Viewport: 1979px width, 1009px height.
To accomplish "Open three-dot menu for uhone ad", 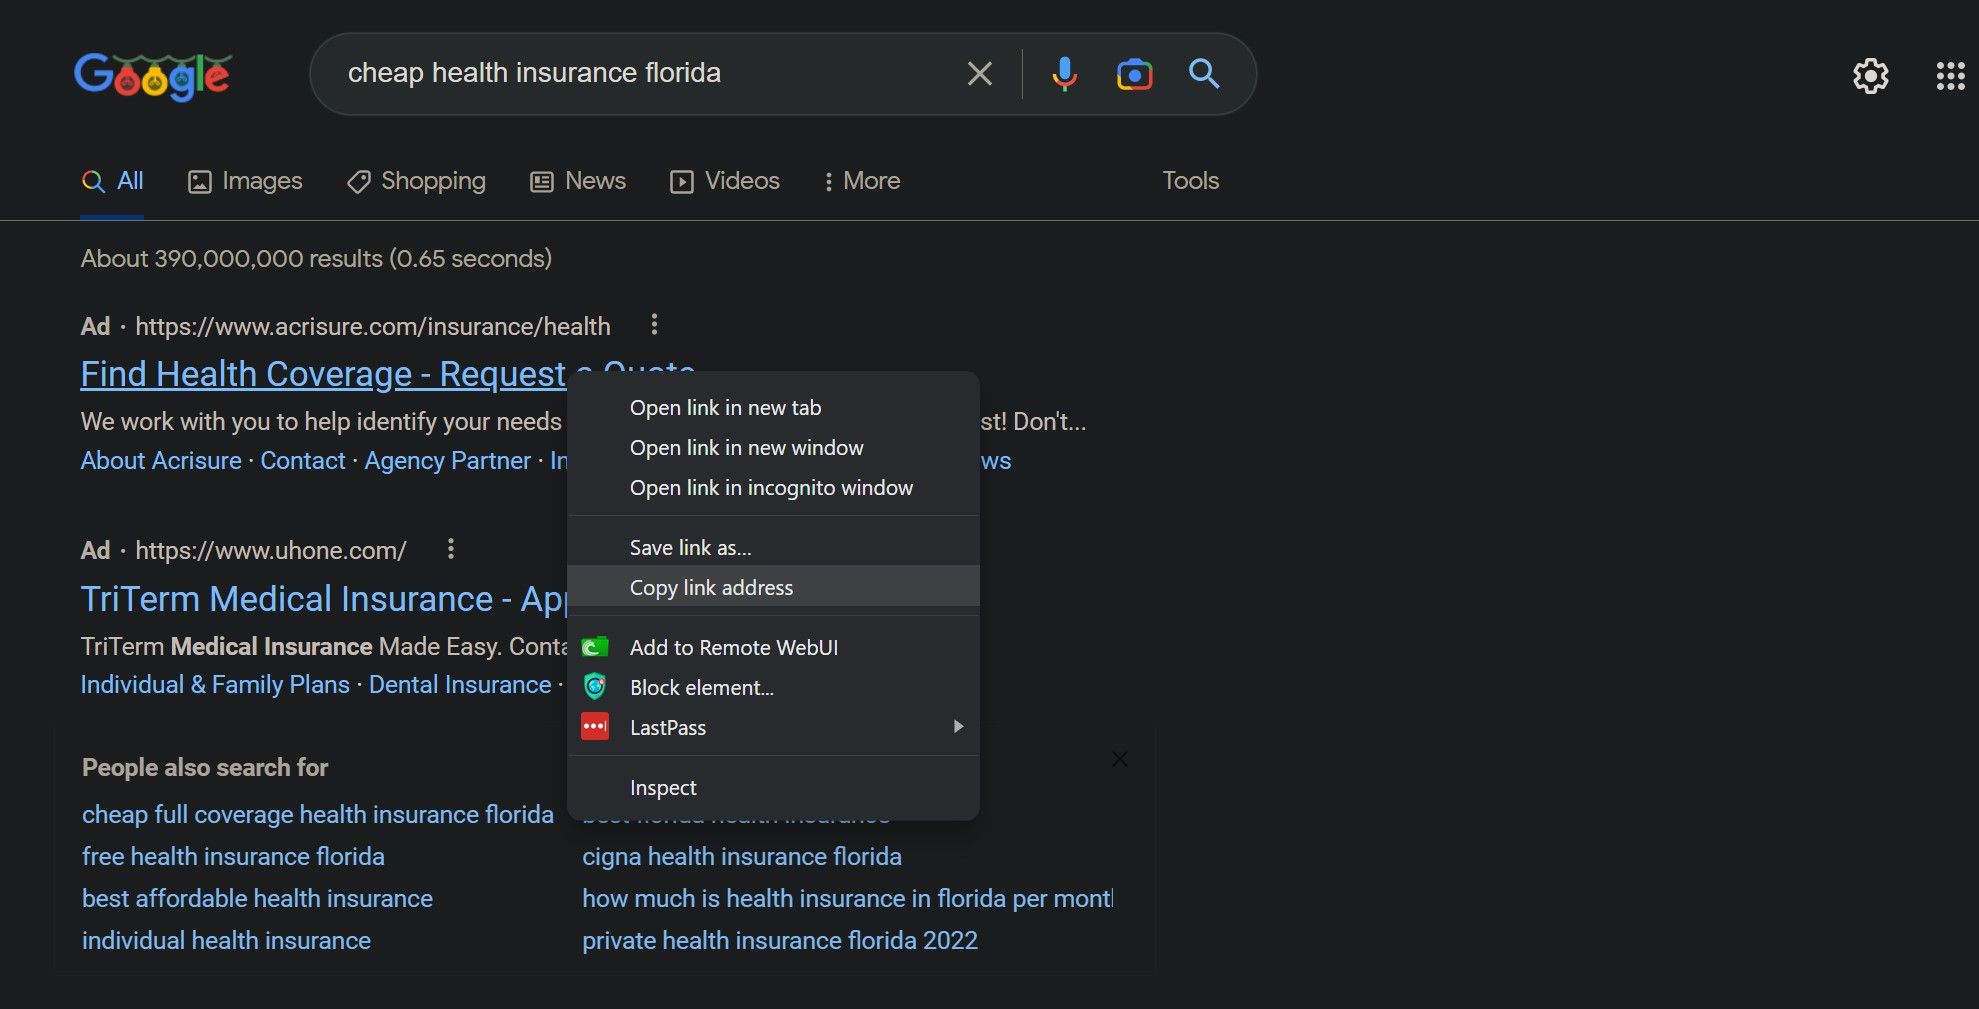I will [x=451, y=549].
